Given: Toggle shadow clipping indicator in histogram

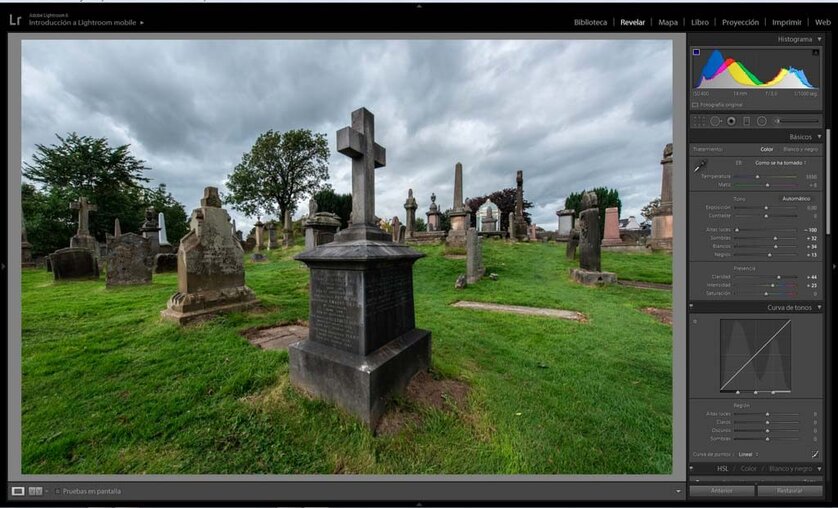Looking at the screenshot, I should [696, 52].
